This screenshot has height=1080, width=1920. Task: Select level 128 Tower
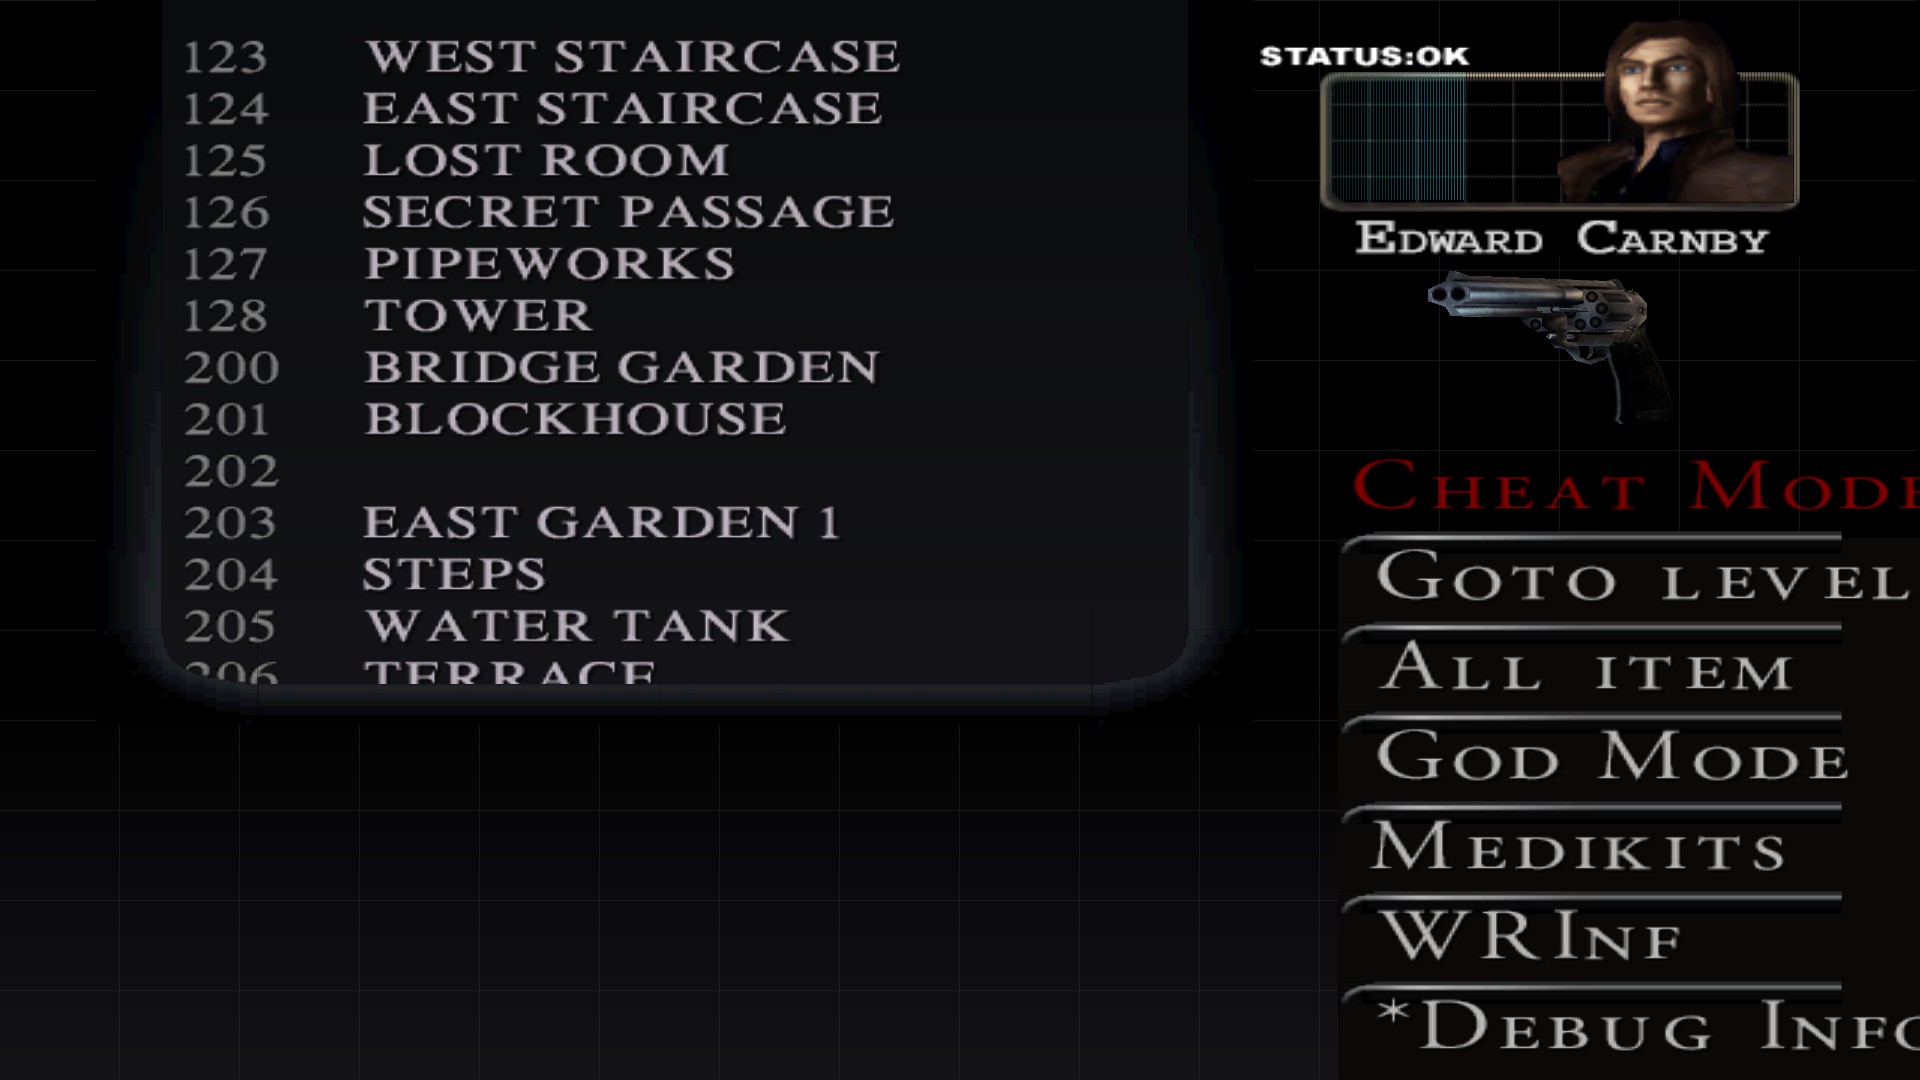click(479, 314)
